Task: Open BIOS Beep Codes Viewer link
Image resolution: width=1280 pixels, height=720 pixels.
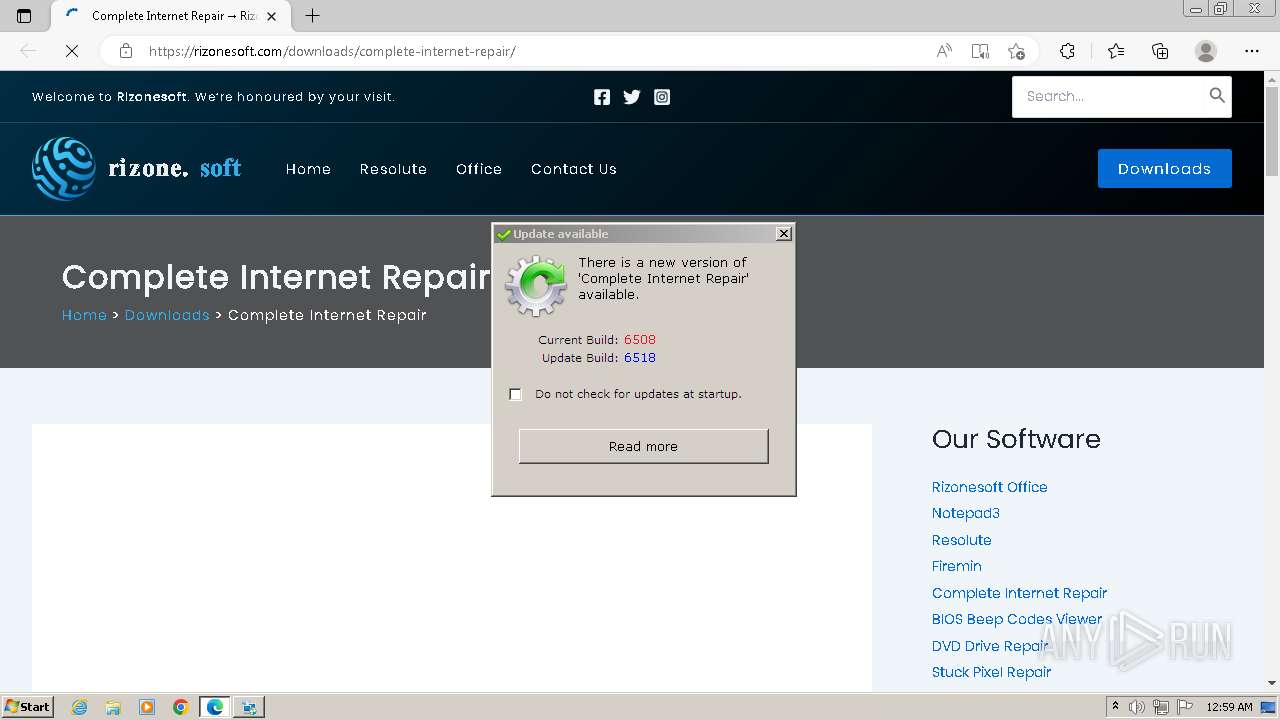Action: pyautogui.click(x=1017, y=619)
